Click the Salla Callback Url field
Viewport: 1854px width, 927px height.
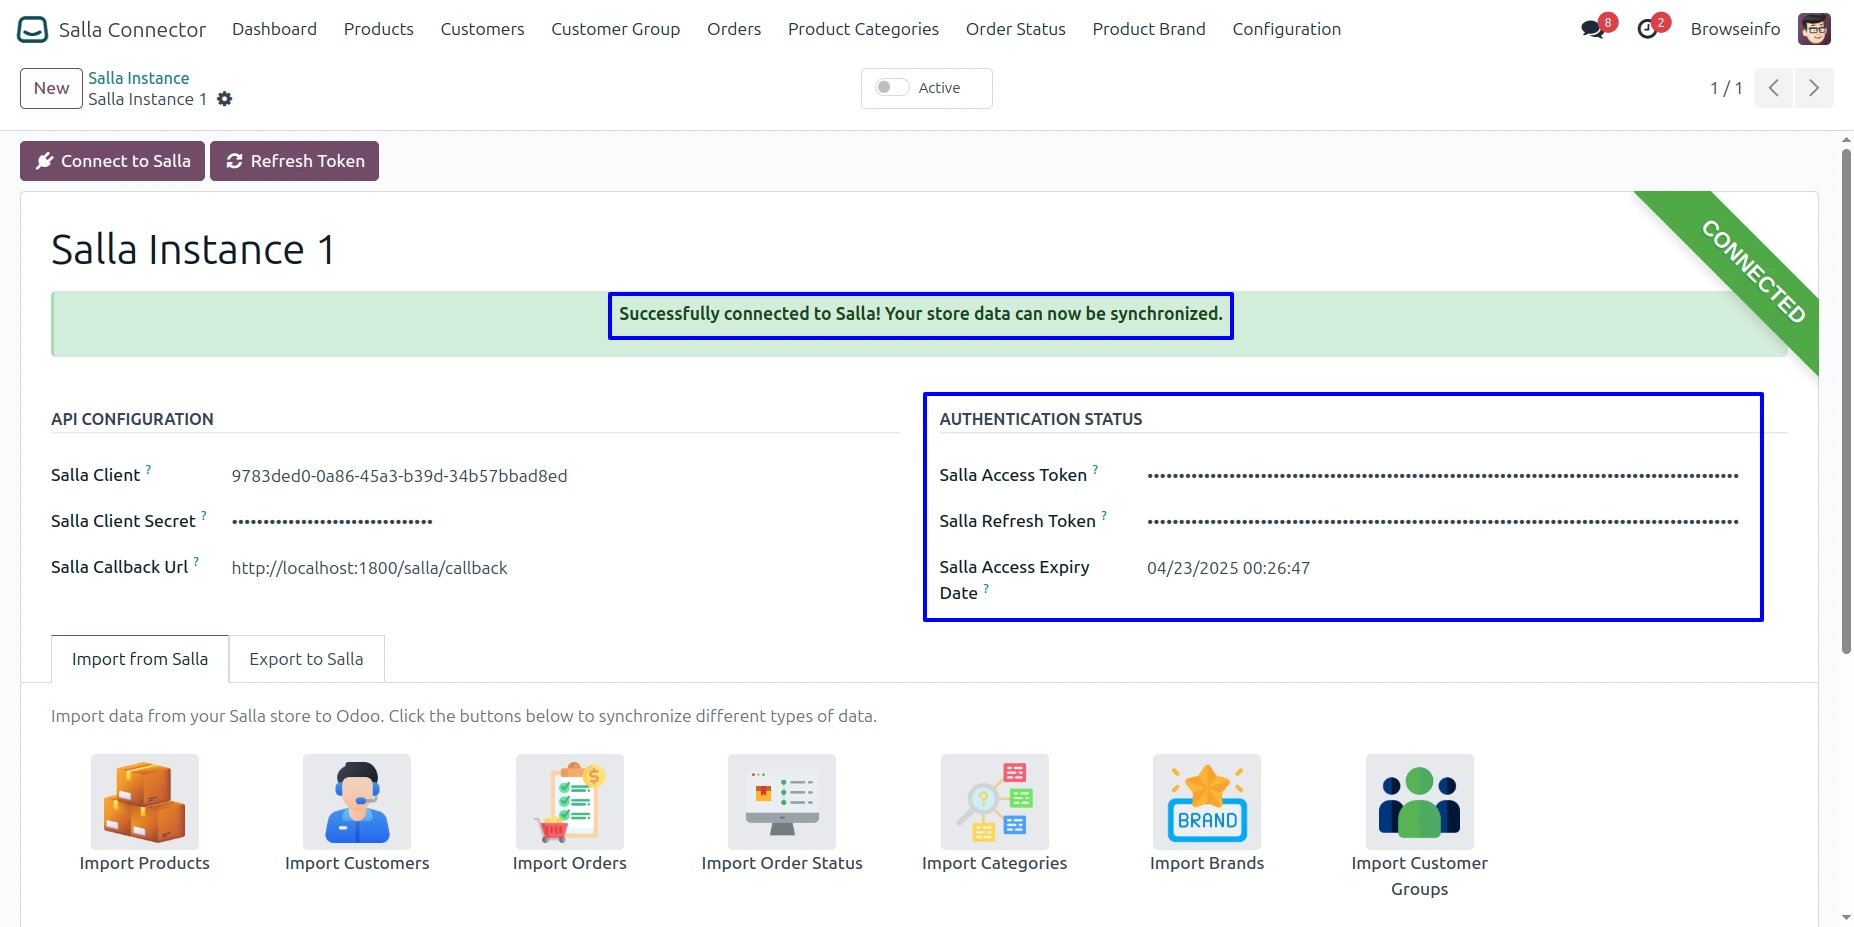pos(369,568)
